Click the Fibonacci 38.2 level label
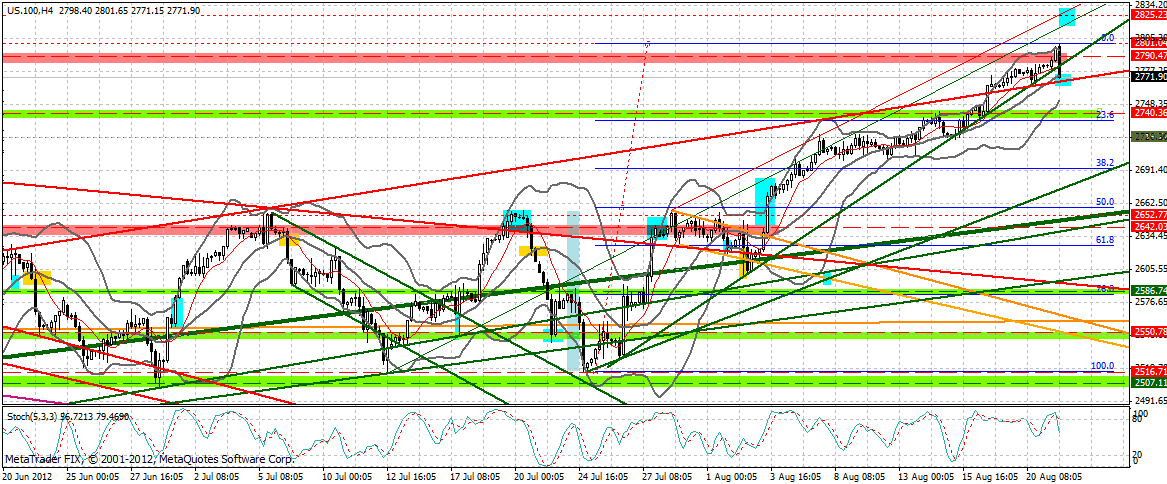 [1106, 162]
